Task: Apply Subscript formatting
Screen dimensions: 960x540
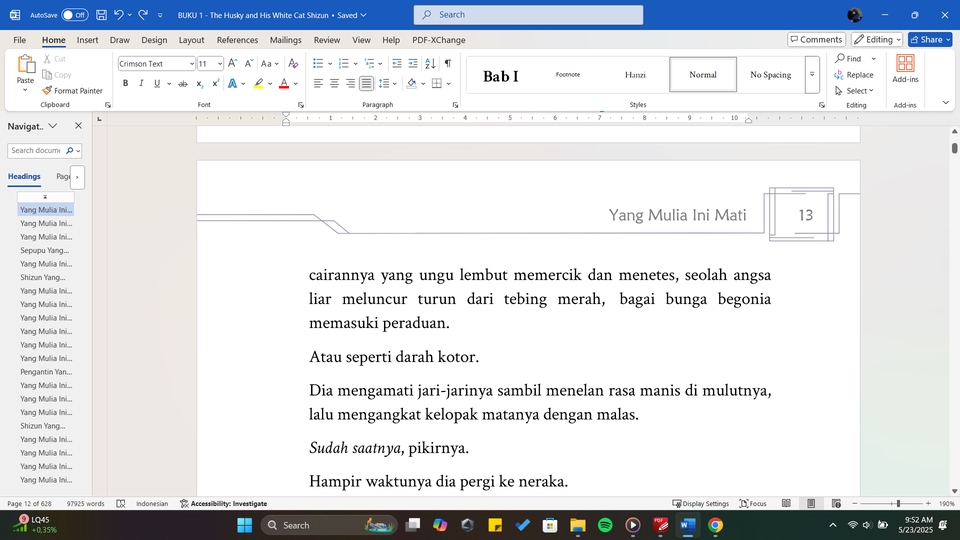Action: point(200,83)
